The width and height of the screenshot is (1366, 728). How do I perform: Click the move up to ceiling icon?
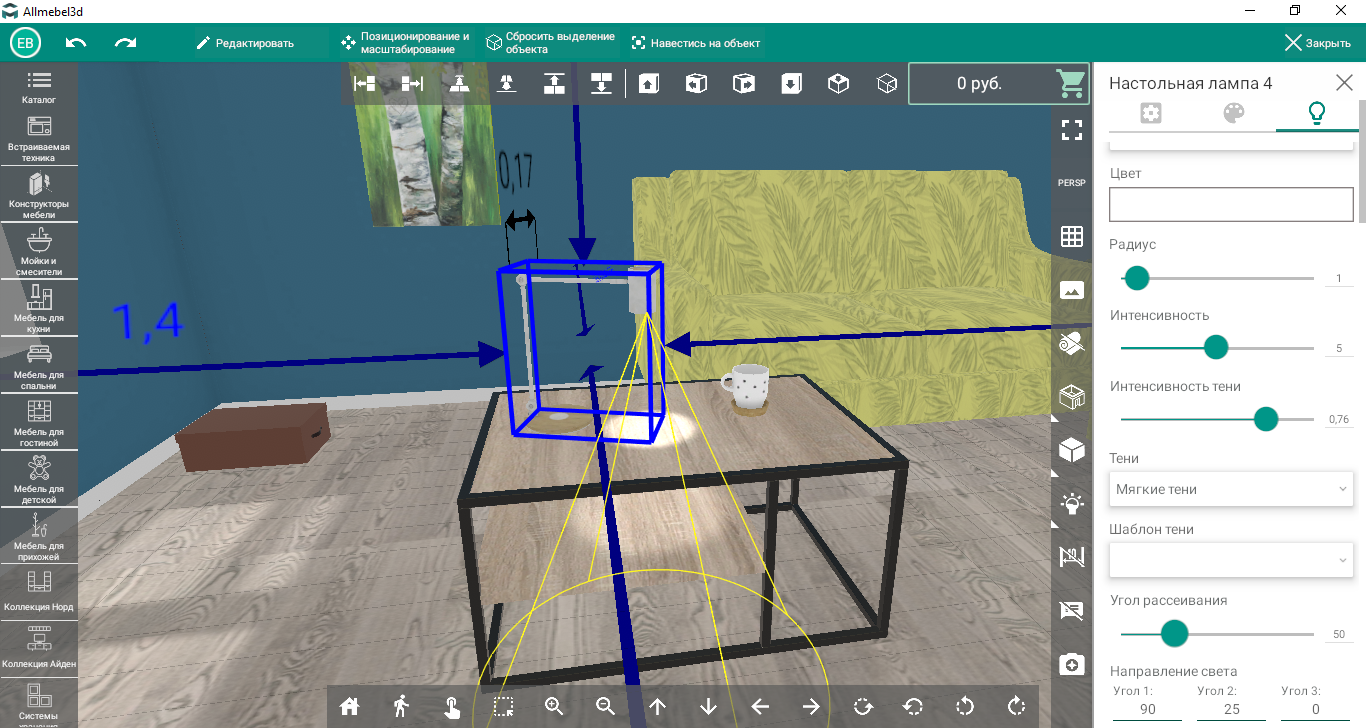(x=554, y=84)
